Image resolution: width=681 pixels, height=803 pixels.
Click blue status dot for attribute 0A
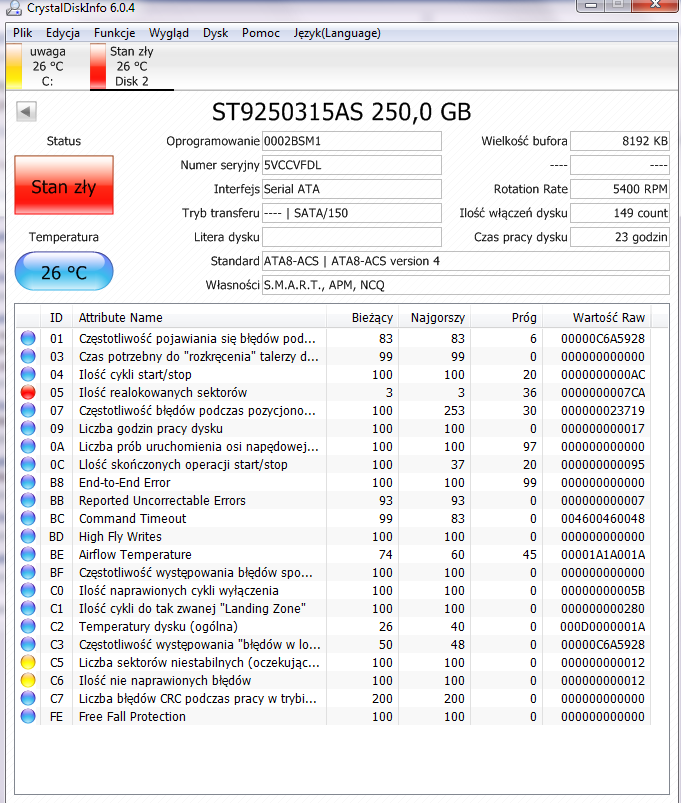point(28,446)
